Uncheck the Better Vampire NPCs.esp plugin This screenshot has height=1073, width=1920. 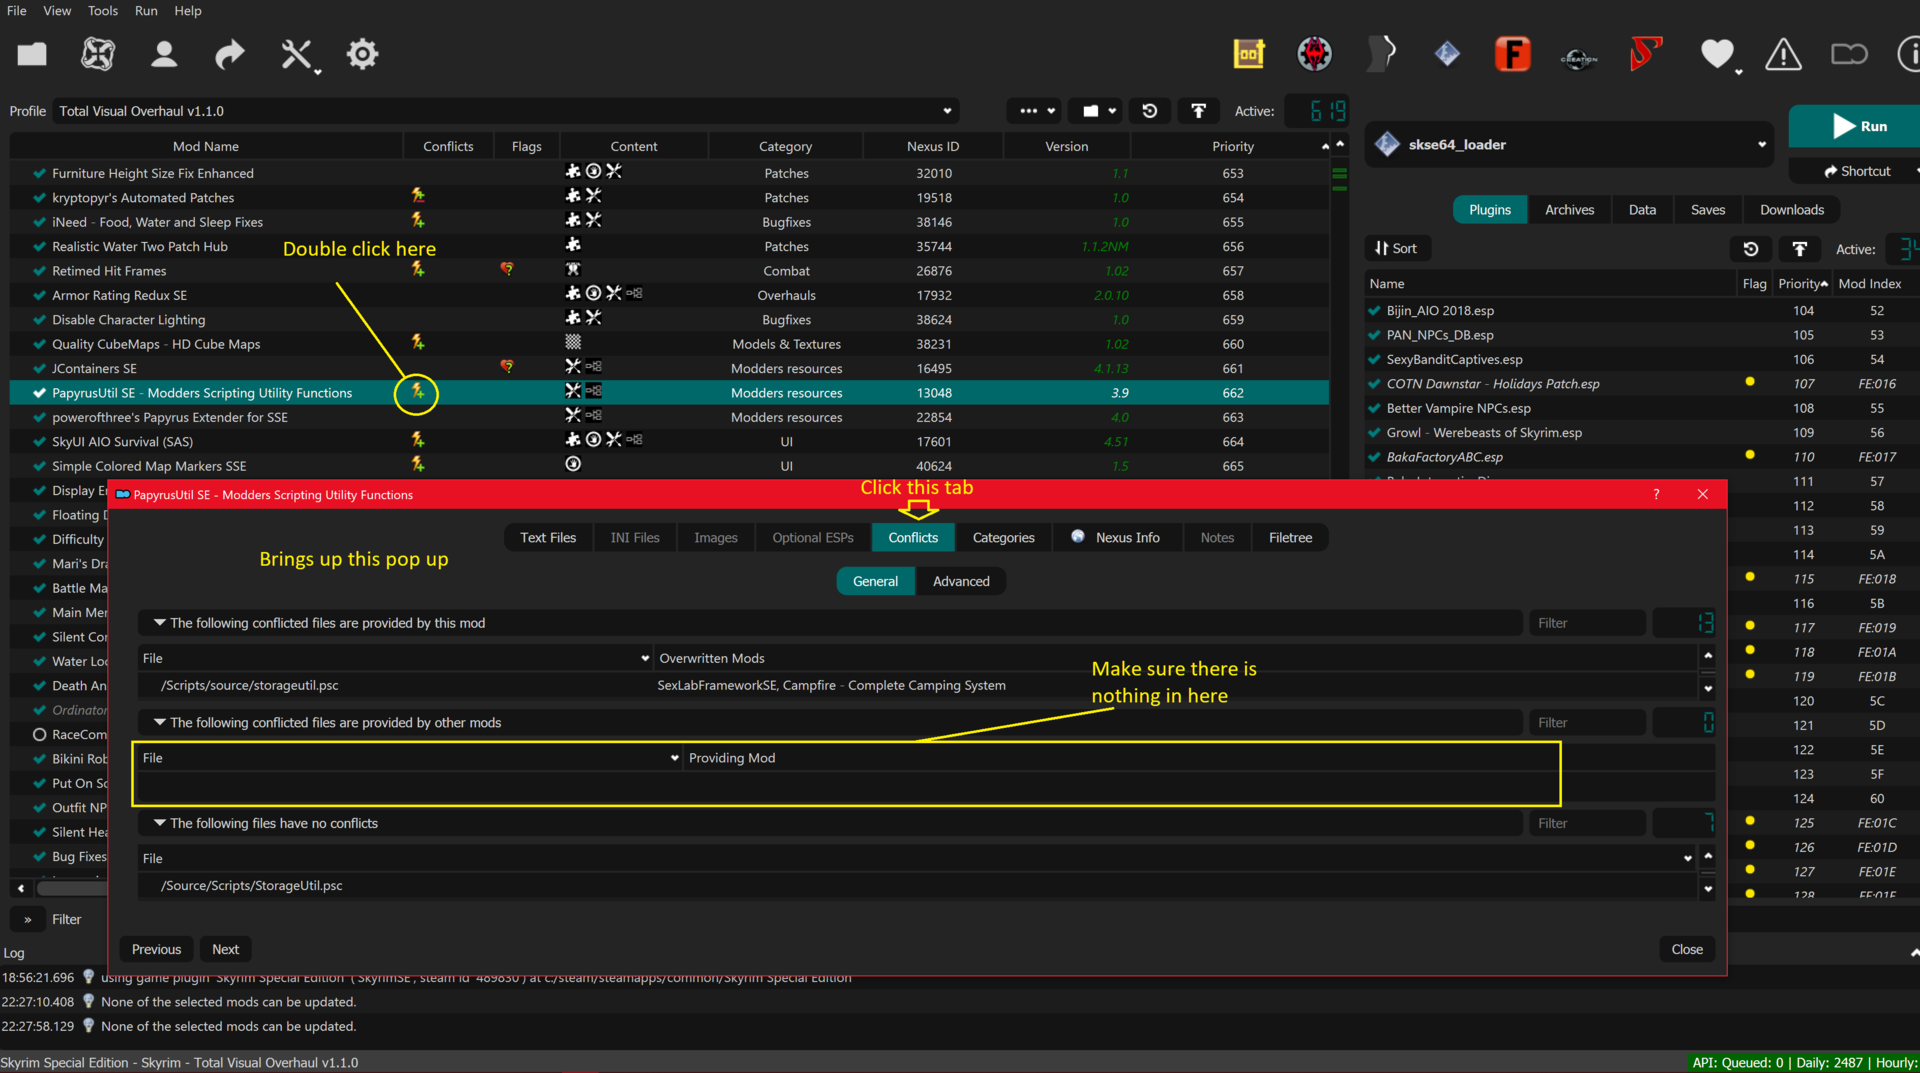pyautogui.click(x=1375, y=408)
